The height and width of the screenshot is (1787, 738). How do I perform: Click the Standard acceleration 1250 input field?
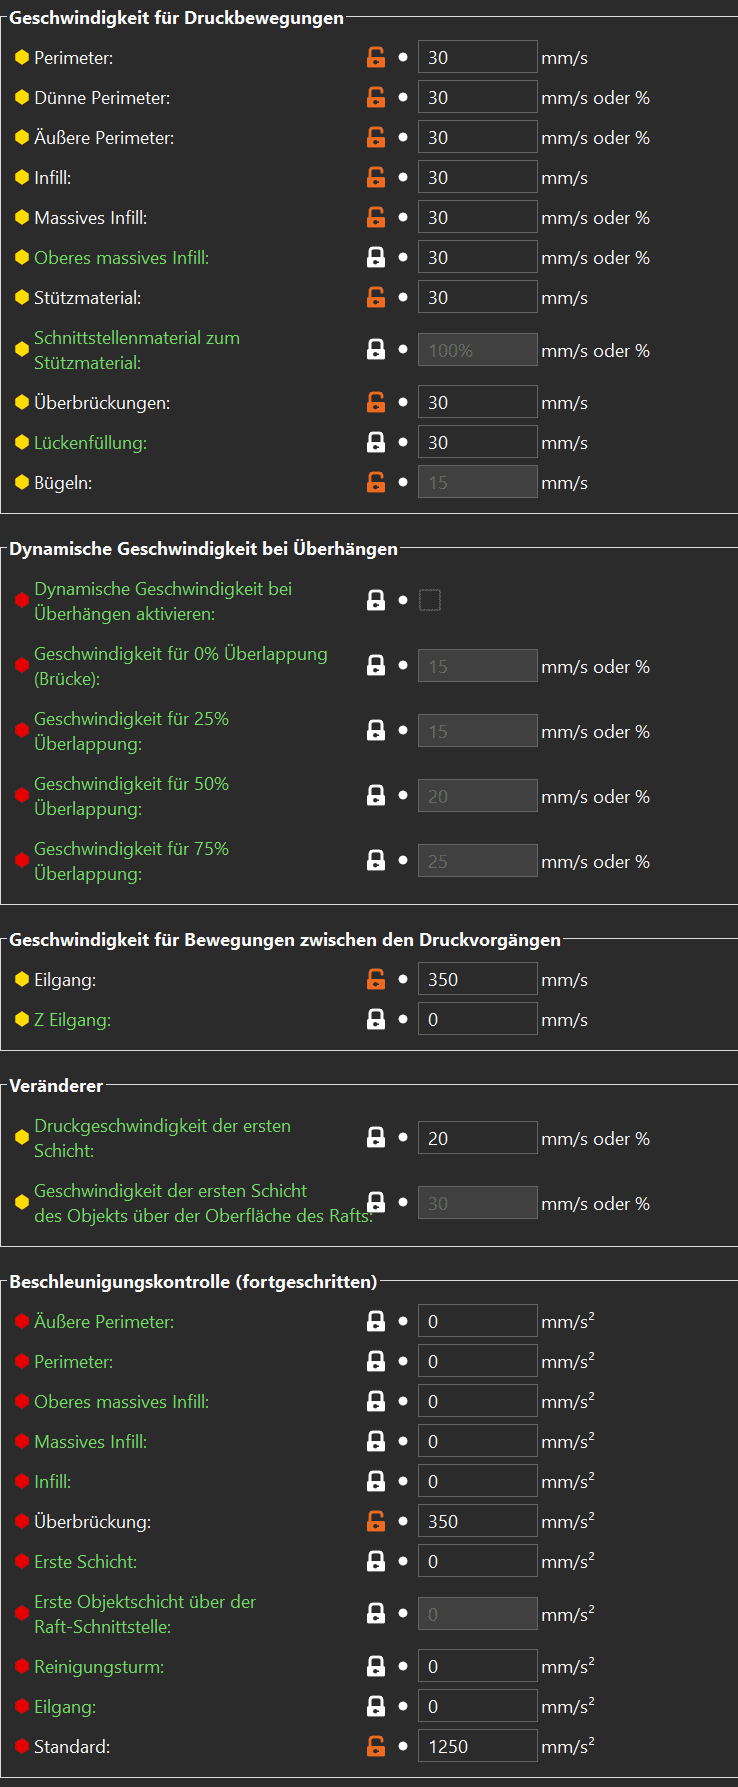pos(477,1747)
